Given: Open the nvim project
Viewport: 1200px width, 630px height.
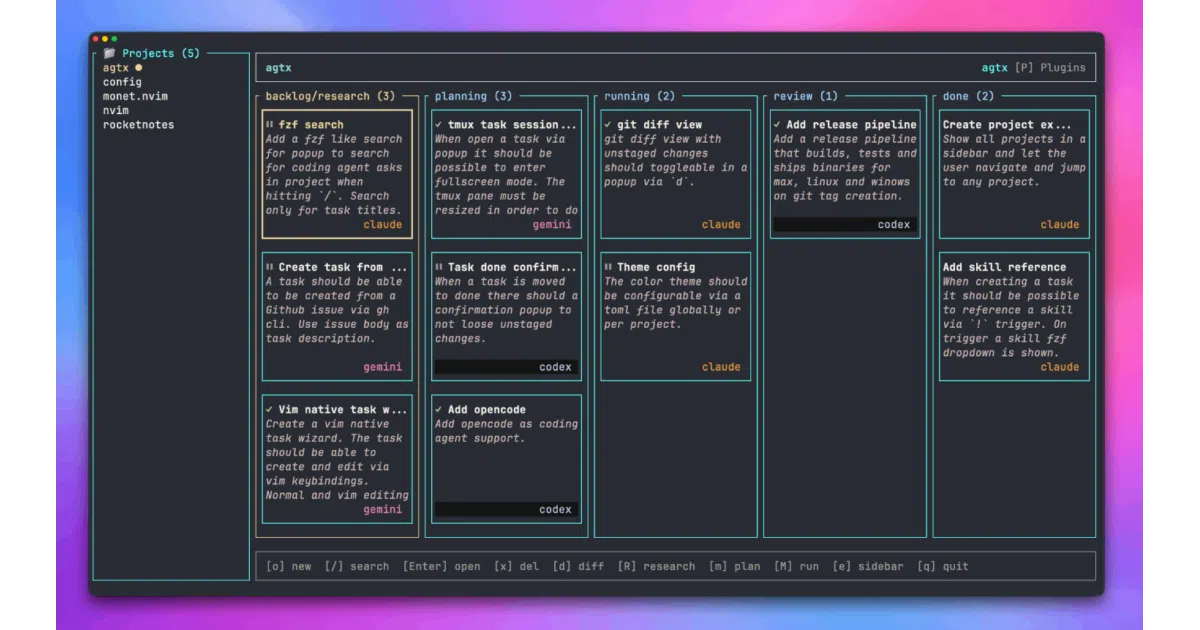Looking at the screenshot, I should pyautogui.click(x=116, y=110).
